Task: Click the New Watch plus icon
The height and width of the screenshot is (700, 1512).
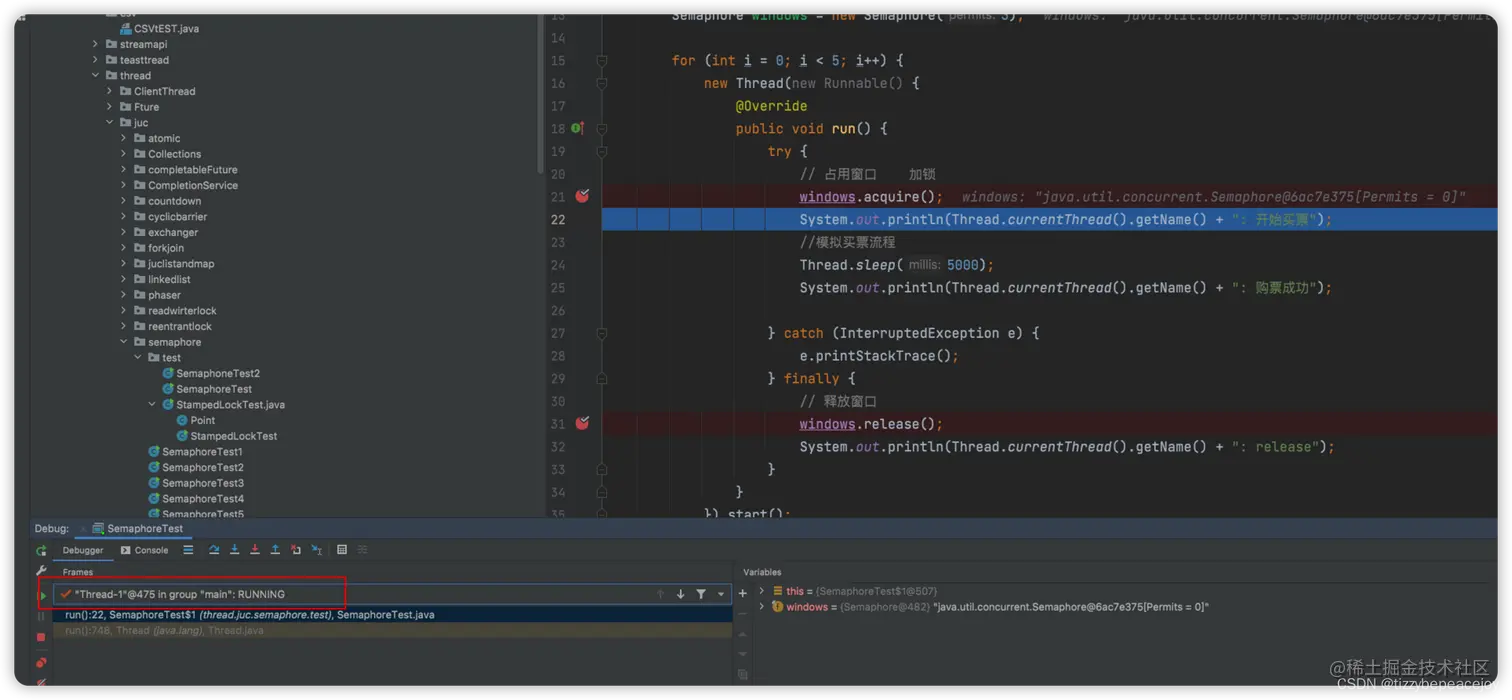Action: [x=743, y=593]
